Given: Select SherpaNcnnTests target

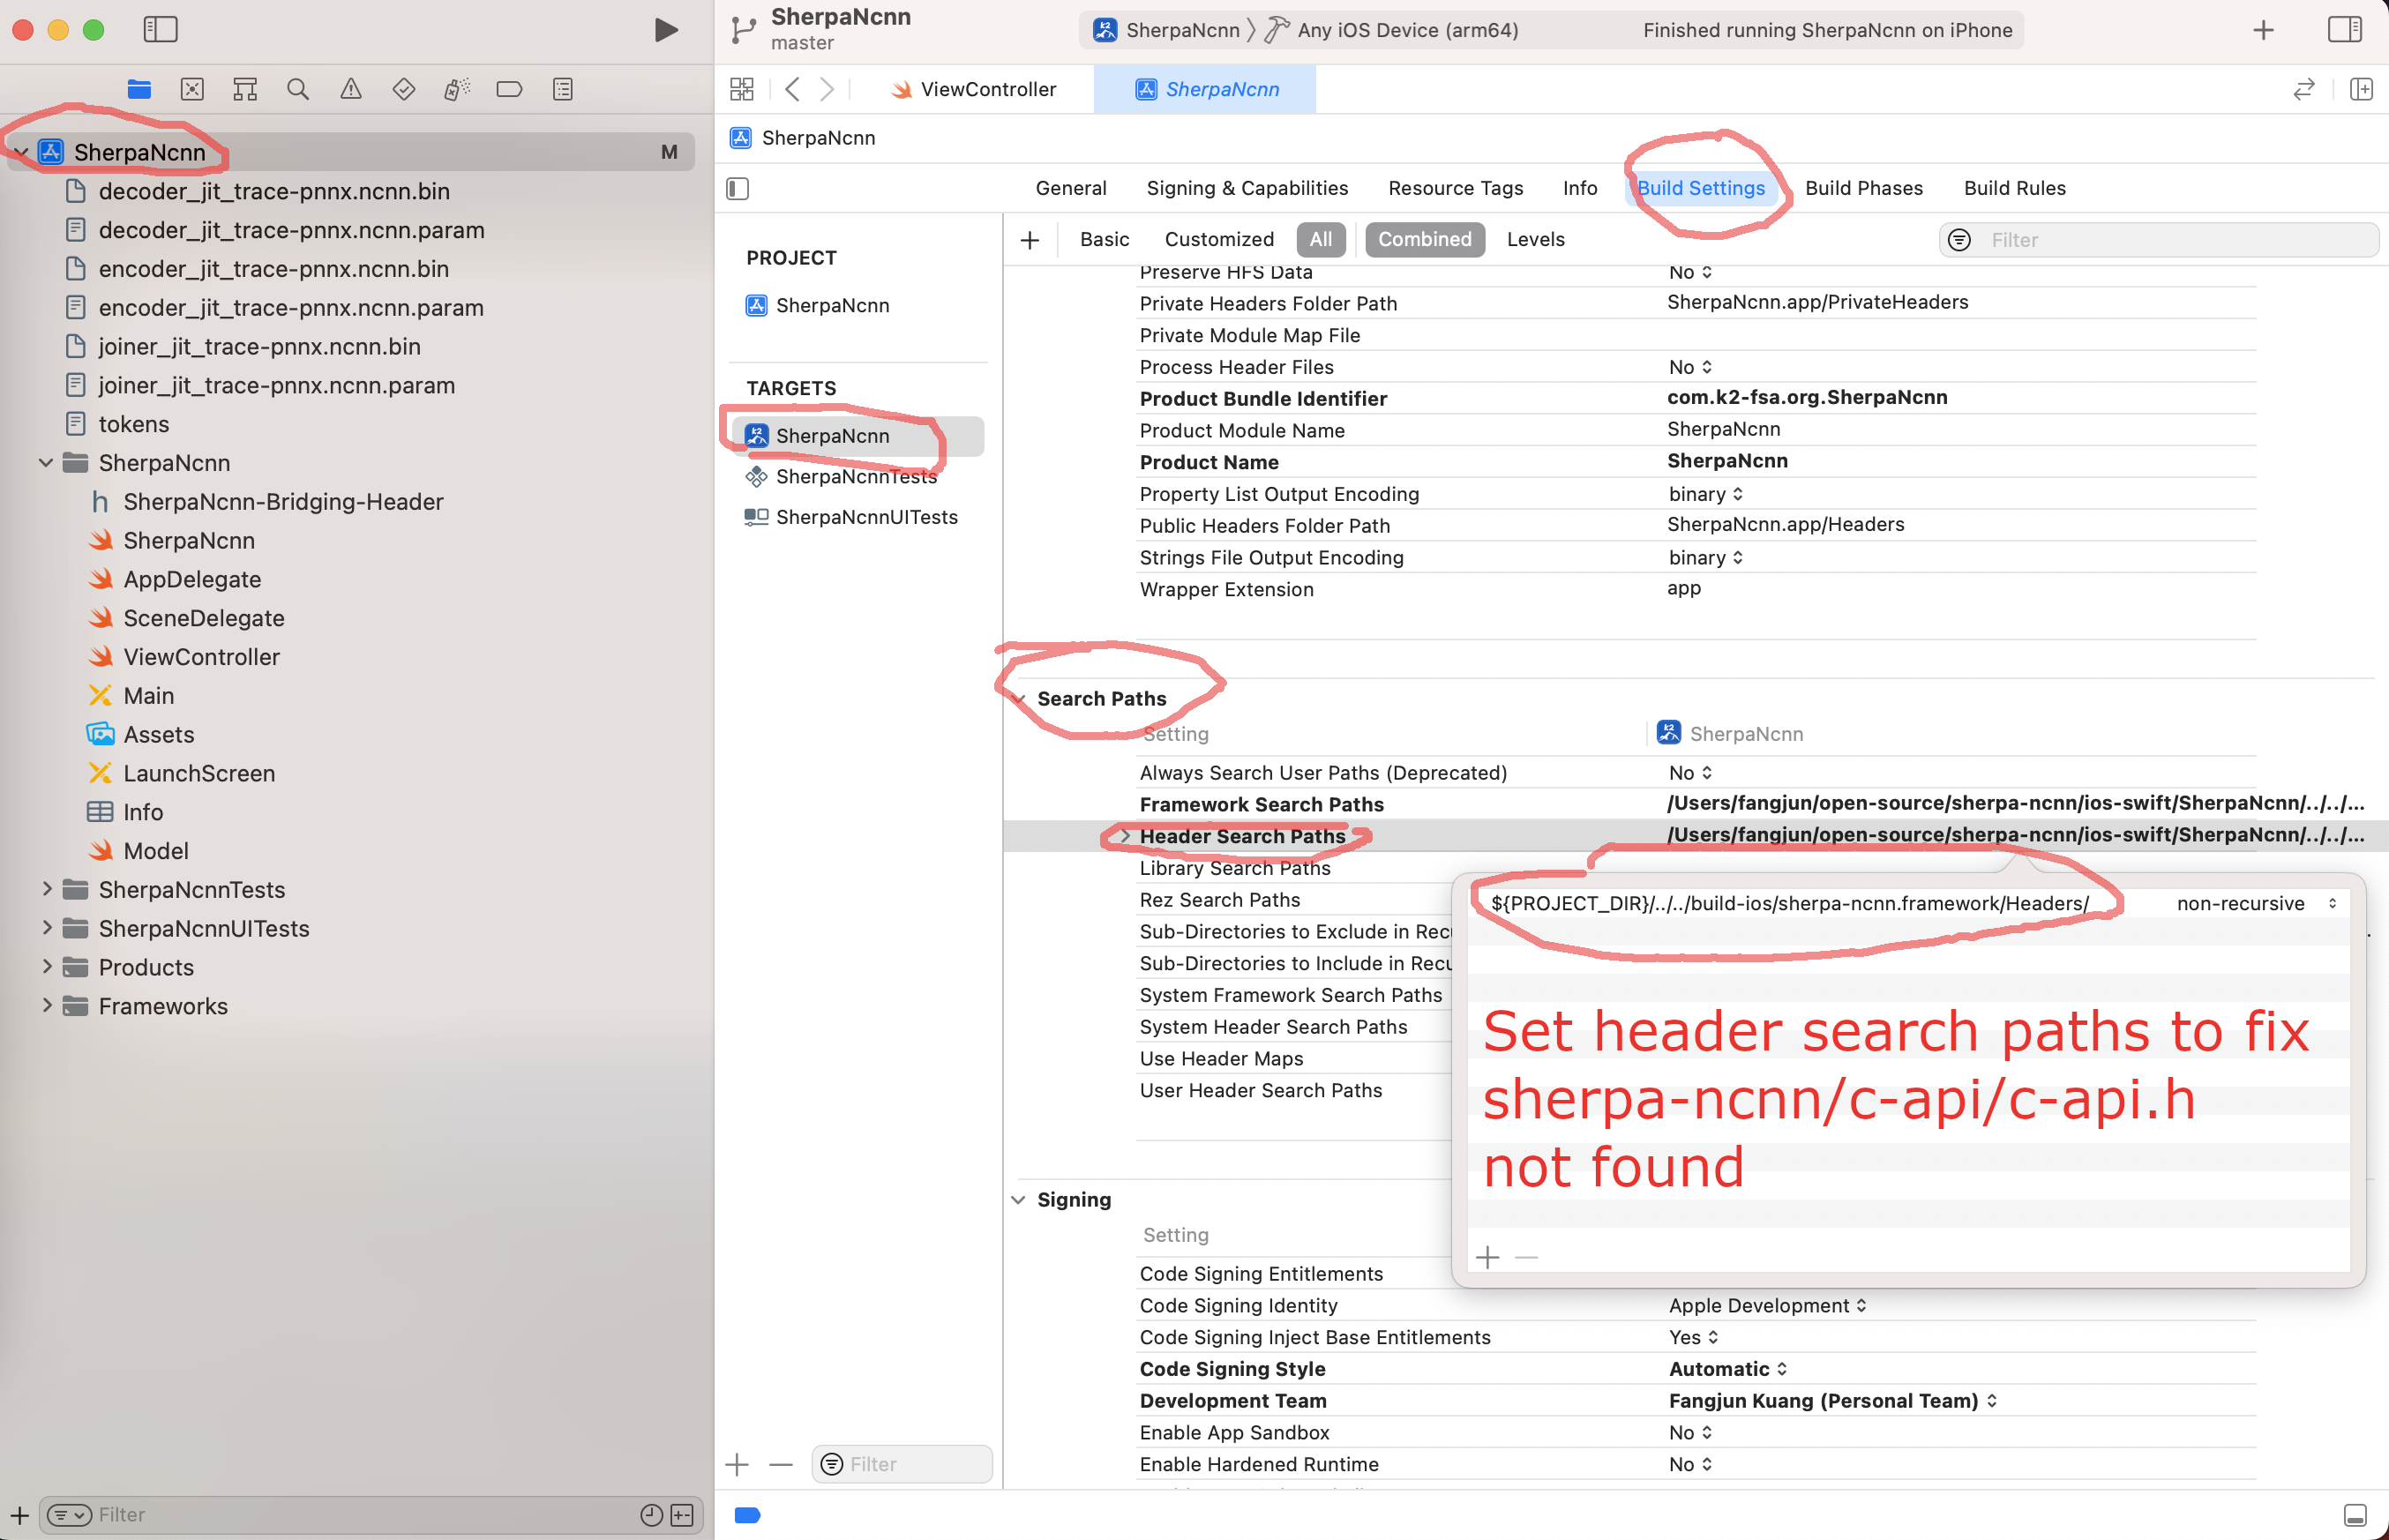Looking at the screenshot, I should (857, 477).
